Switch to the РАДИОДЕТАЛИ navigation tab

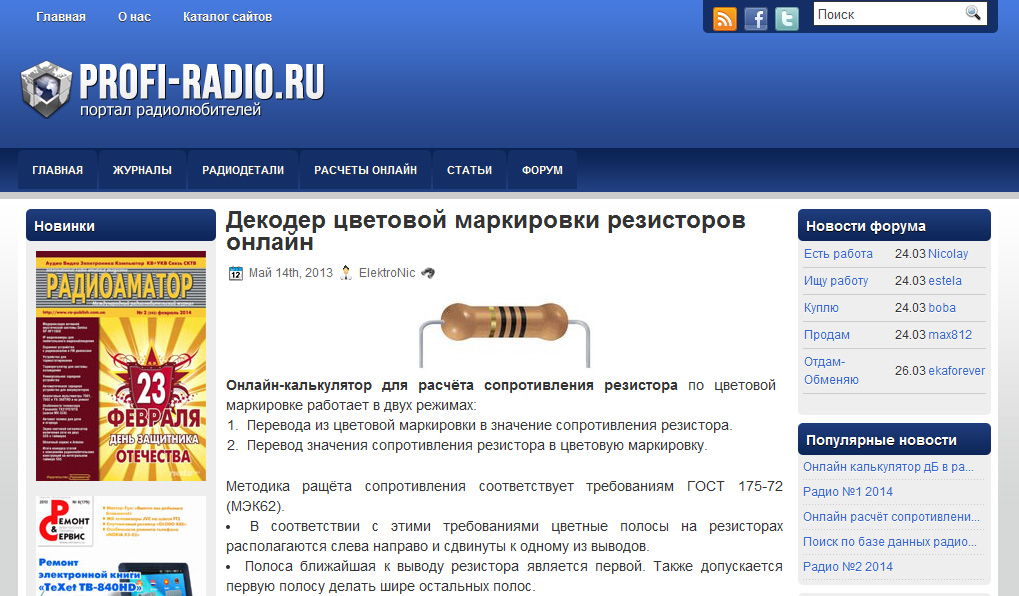pyautogui.click(x=242, y=169)
